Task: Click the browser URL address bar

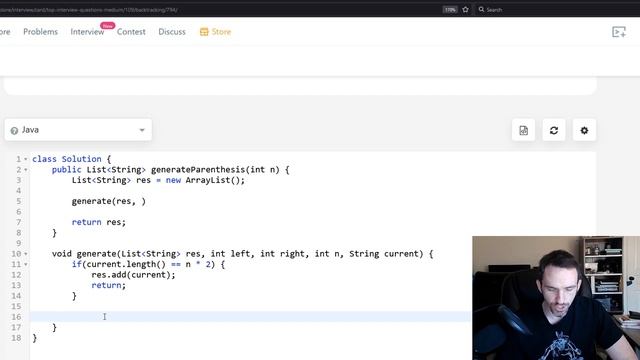Action: coord(220,9)
